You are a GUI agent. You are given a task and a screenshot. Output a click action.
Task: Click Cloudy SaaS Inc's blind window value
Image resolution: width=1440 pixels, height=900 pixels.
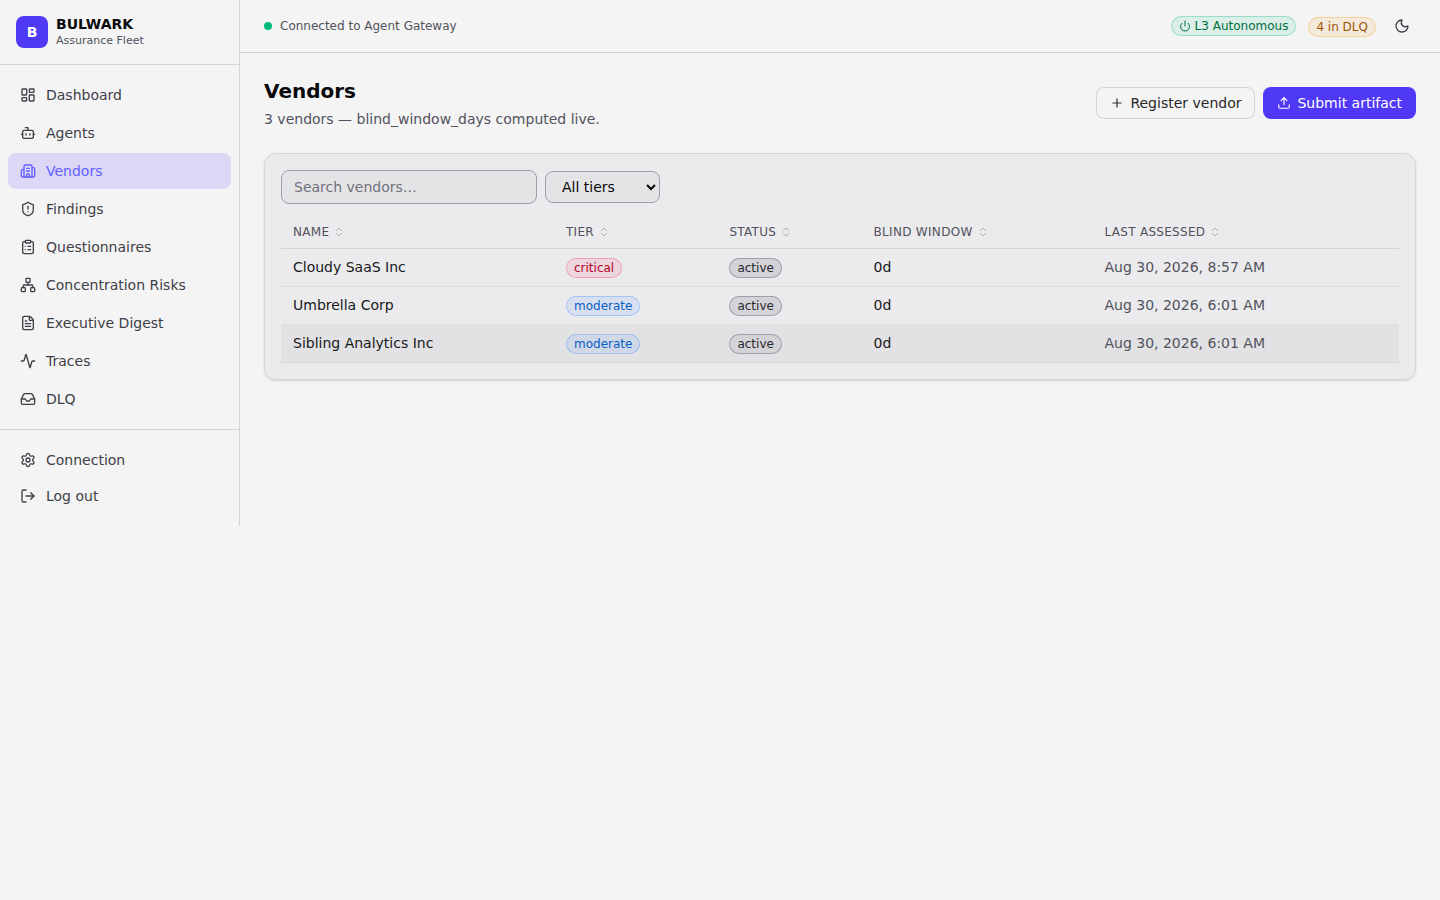[882, 267]
